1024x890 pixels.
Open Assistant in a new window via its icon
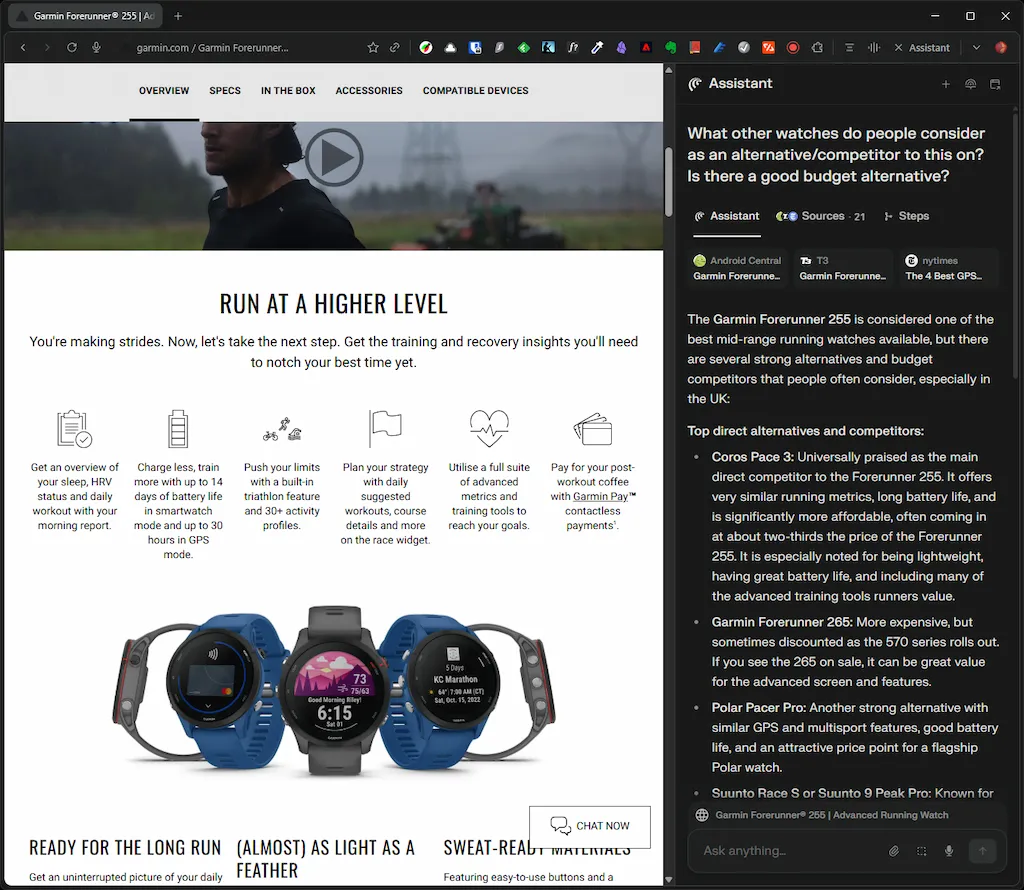pos(995,84)
